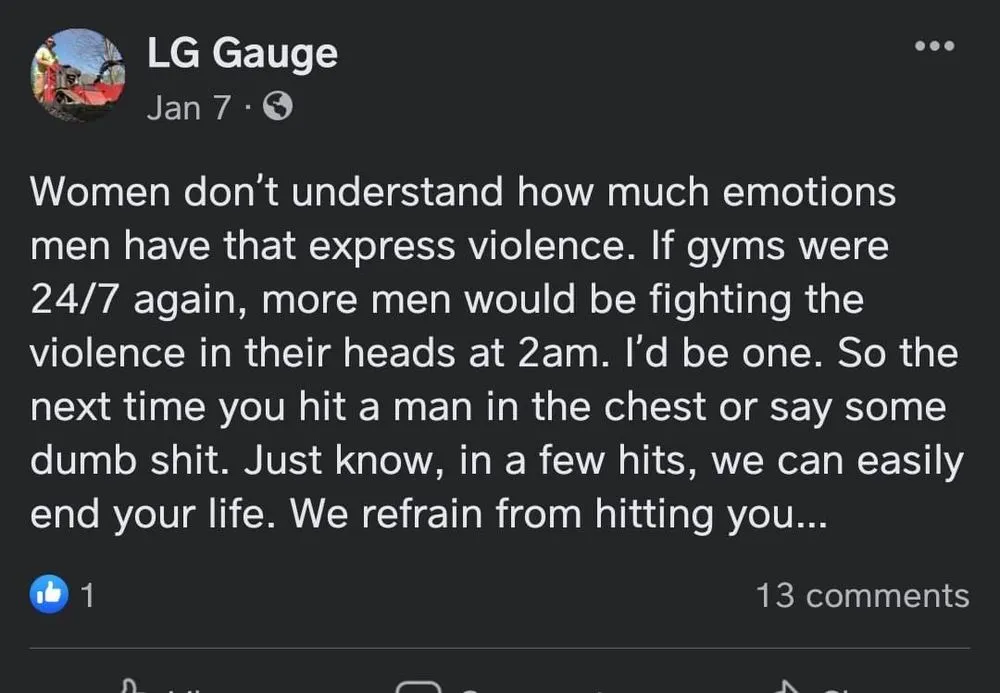This screenshot has width=1000, height=693.
Task: Open the 13 comments link
Action: click(x=862, y=595)
